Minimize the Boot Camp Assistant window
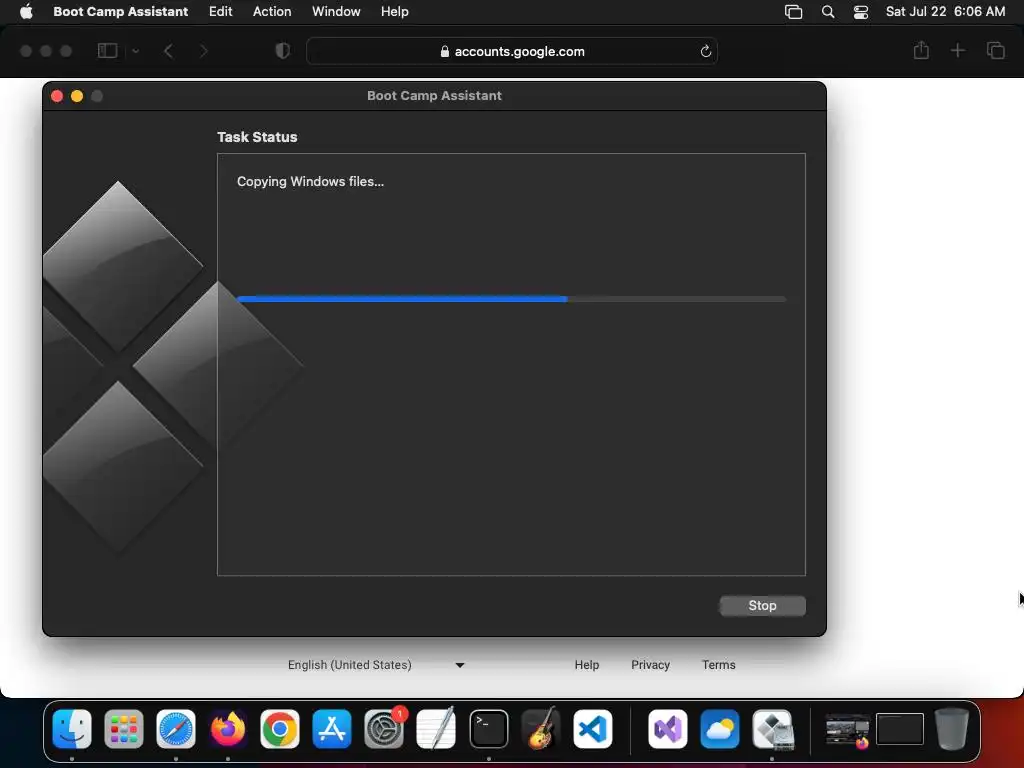 click(77, 96)
